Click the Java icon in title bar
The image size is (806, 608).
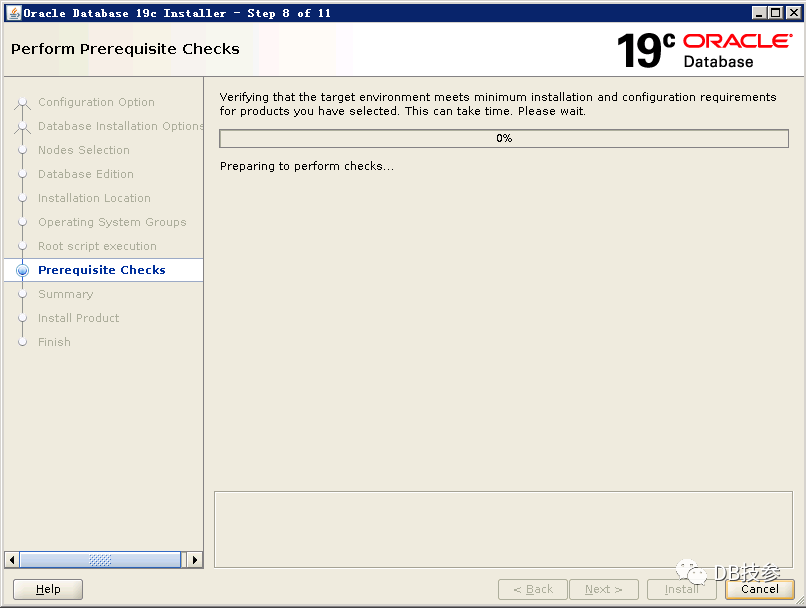tap(14, 13)
